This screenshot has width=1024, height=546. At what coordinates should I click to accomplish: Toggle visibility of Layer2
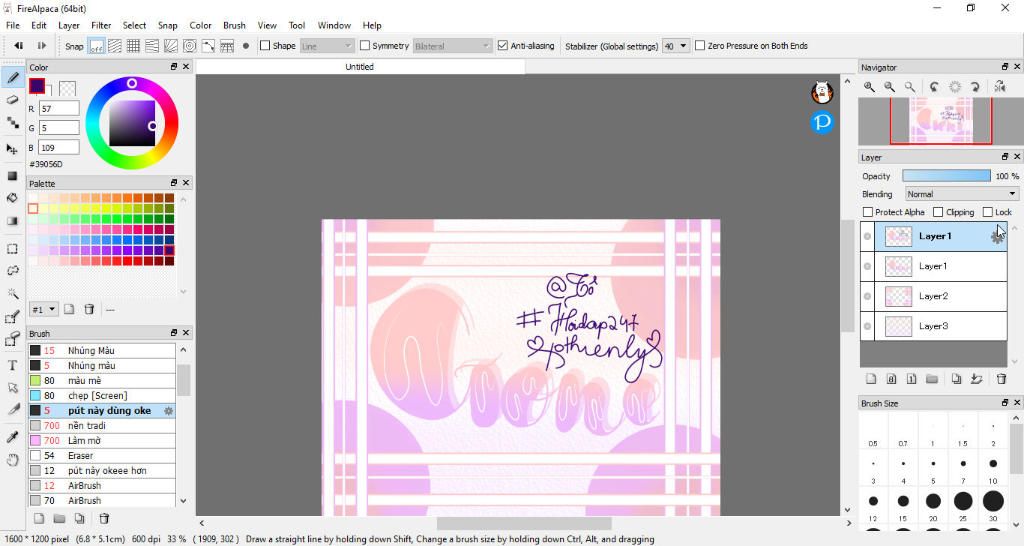(867, 297)
